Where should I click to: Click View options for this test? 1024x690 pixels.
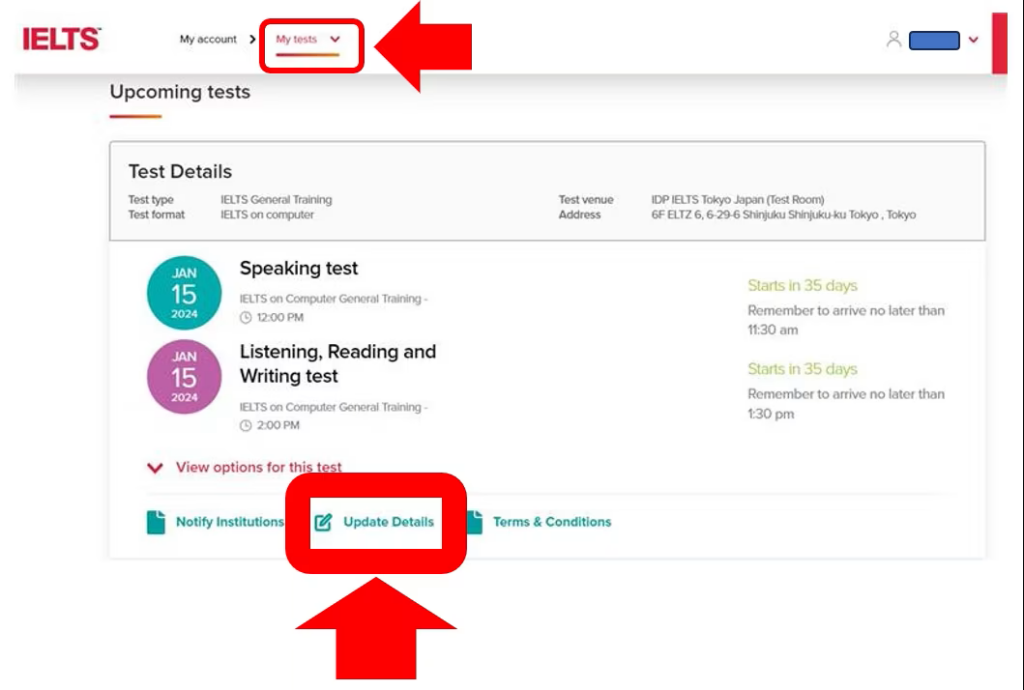(x=258, y=467)
